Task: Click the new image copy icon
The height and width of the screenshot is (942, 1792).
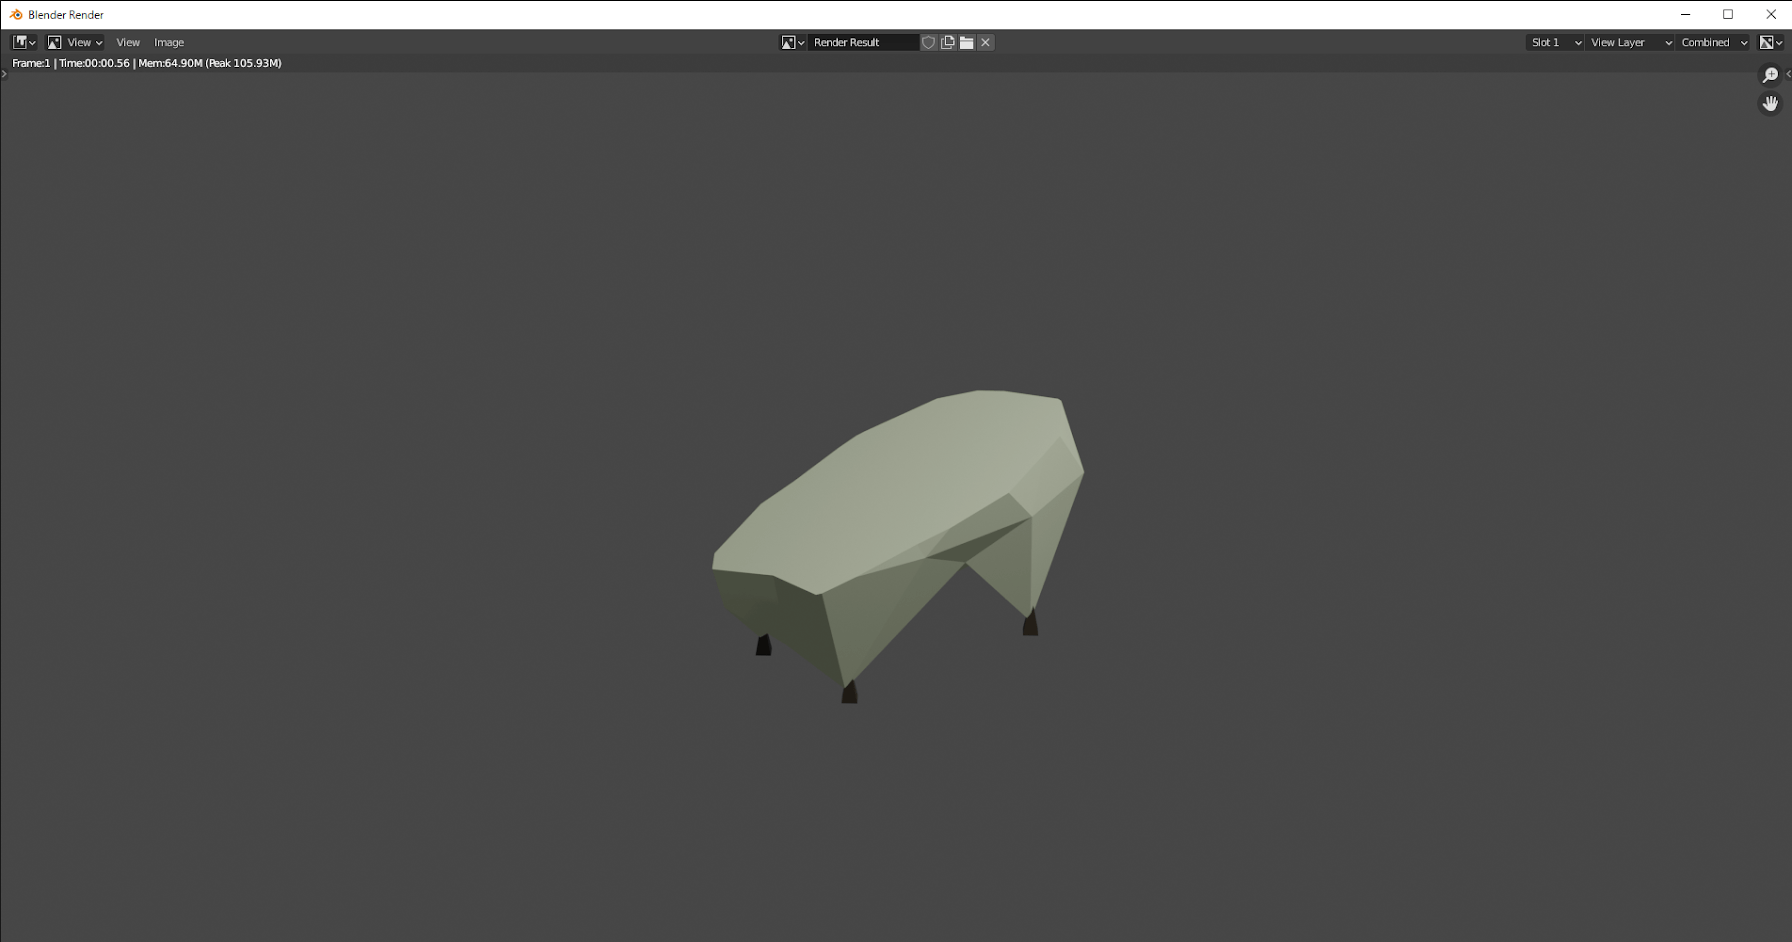Action: pyautogui.click(x=947, y=42)
